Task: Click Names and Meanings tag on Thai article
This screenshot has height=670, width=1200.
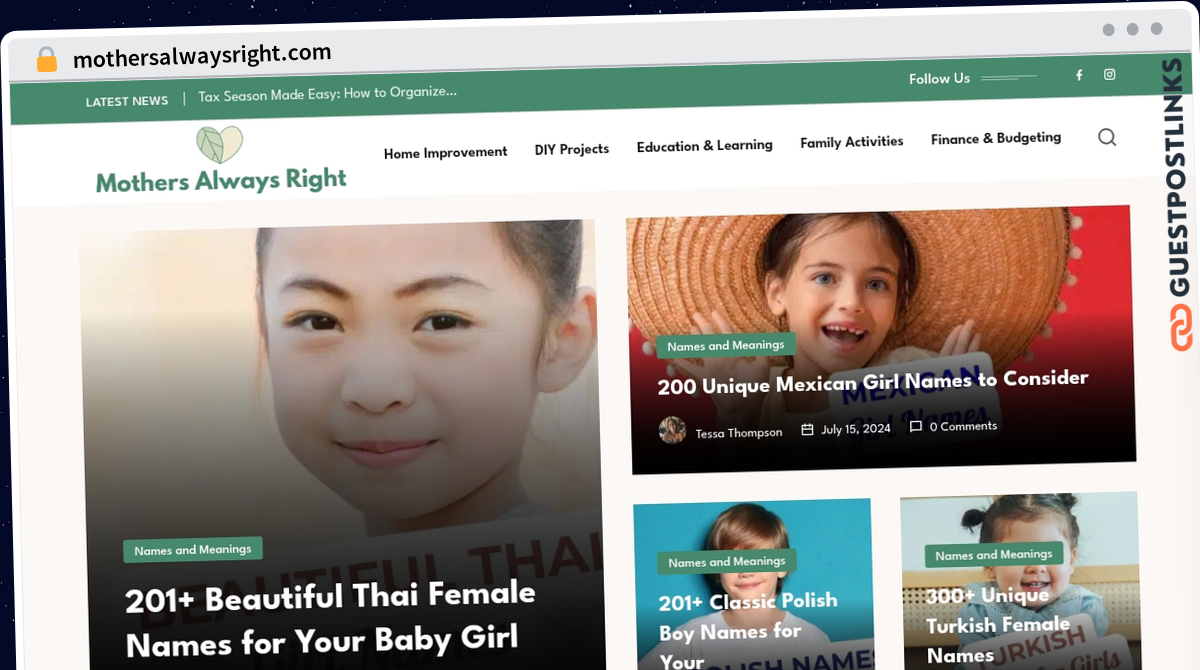Action: [x=193, y=550]
